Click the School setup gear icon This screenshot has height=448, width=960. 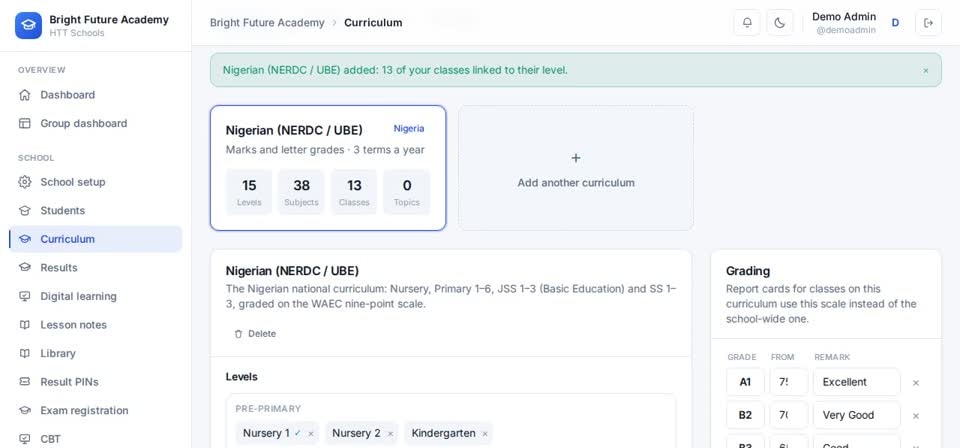24,182
